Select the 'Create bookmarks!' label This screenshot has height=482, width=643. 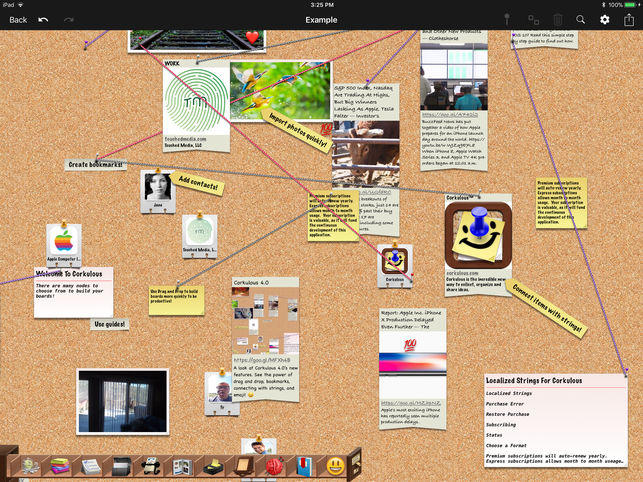(x=96, y=164)
